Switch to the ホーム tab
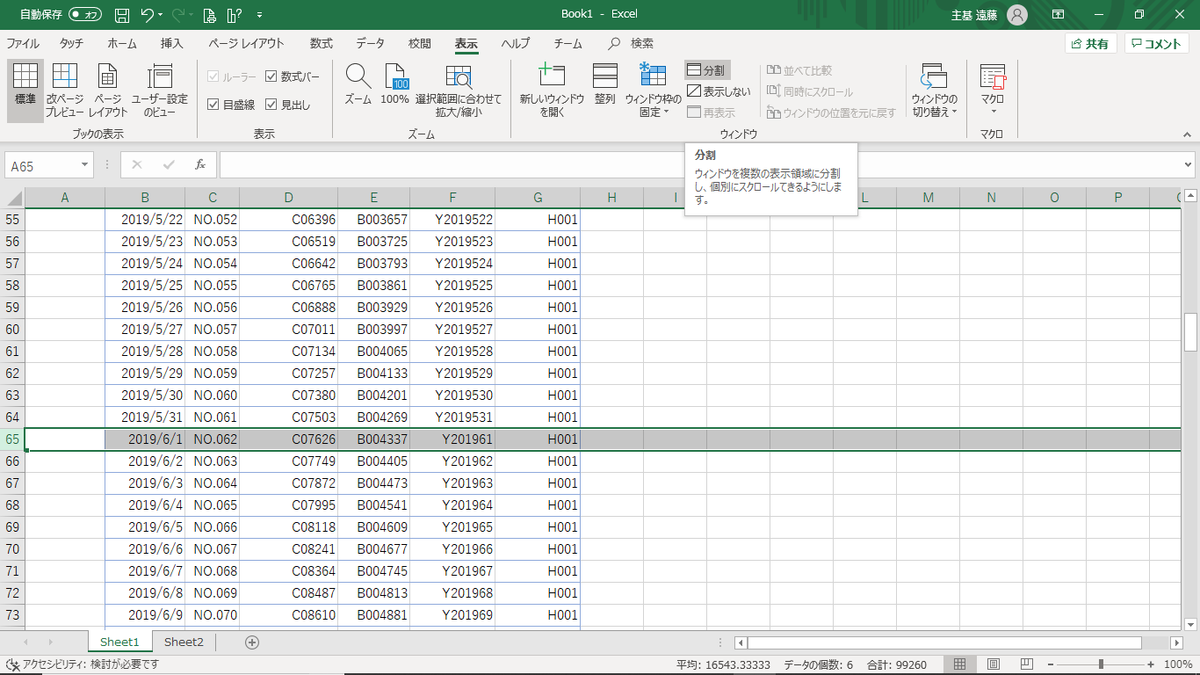Image resolution: width=1200 pixels, height=675 pixels. pos(122,44)
